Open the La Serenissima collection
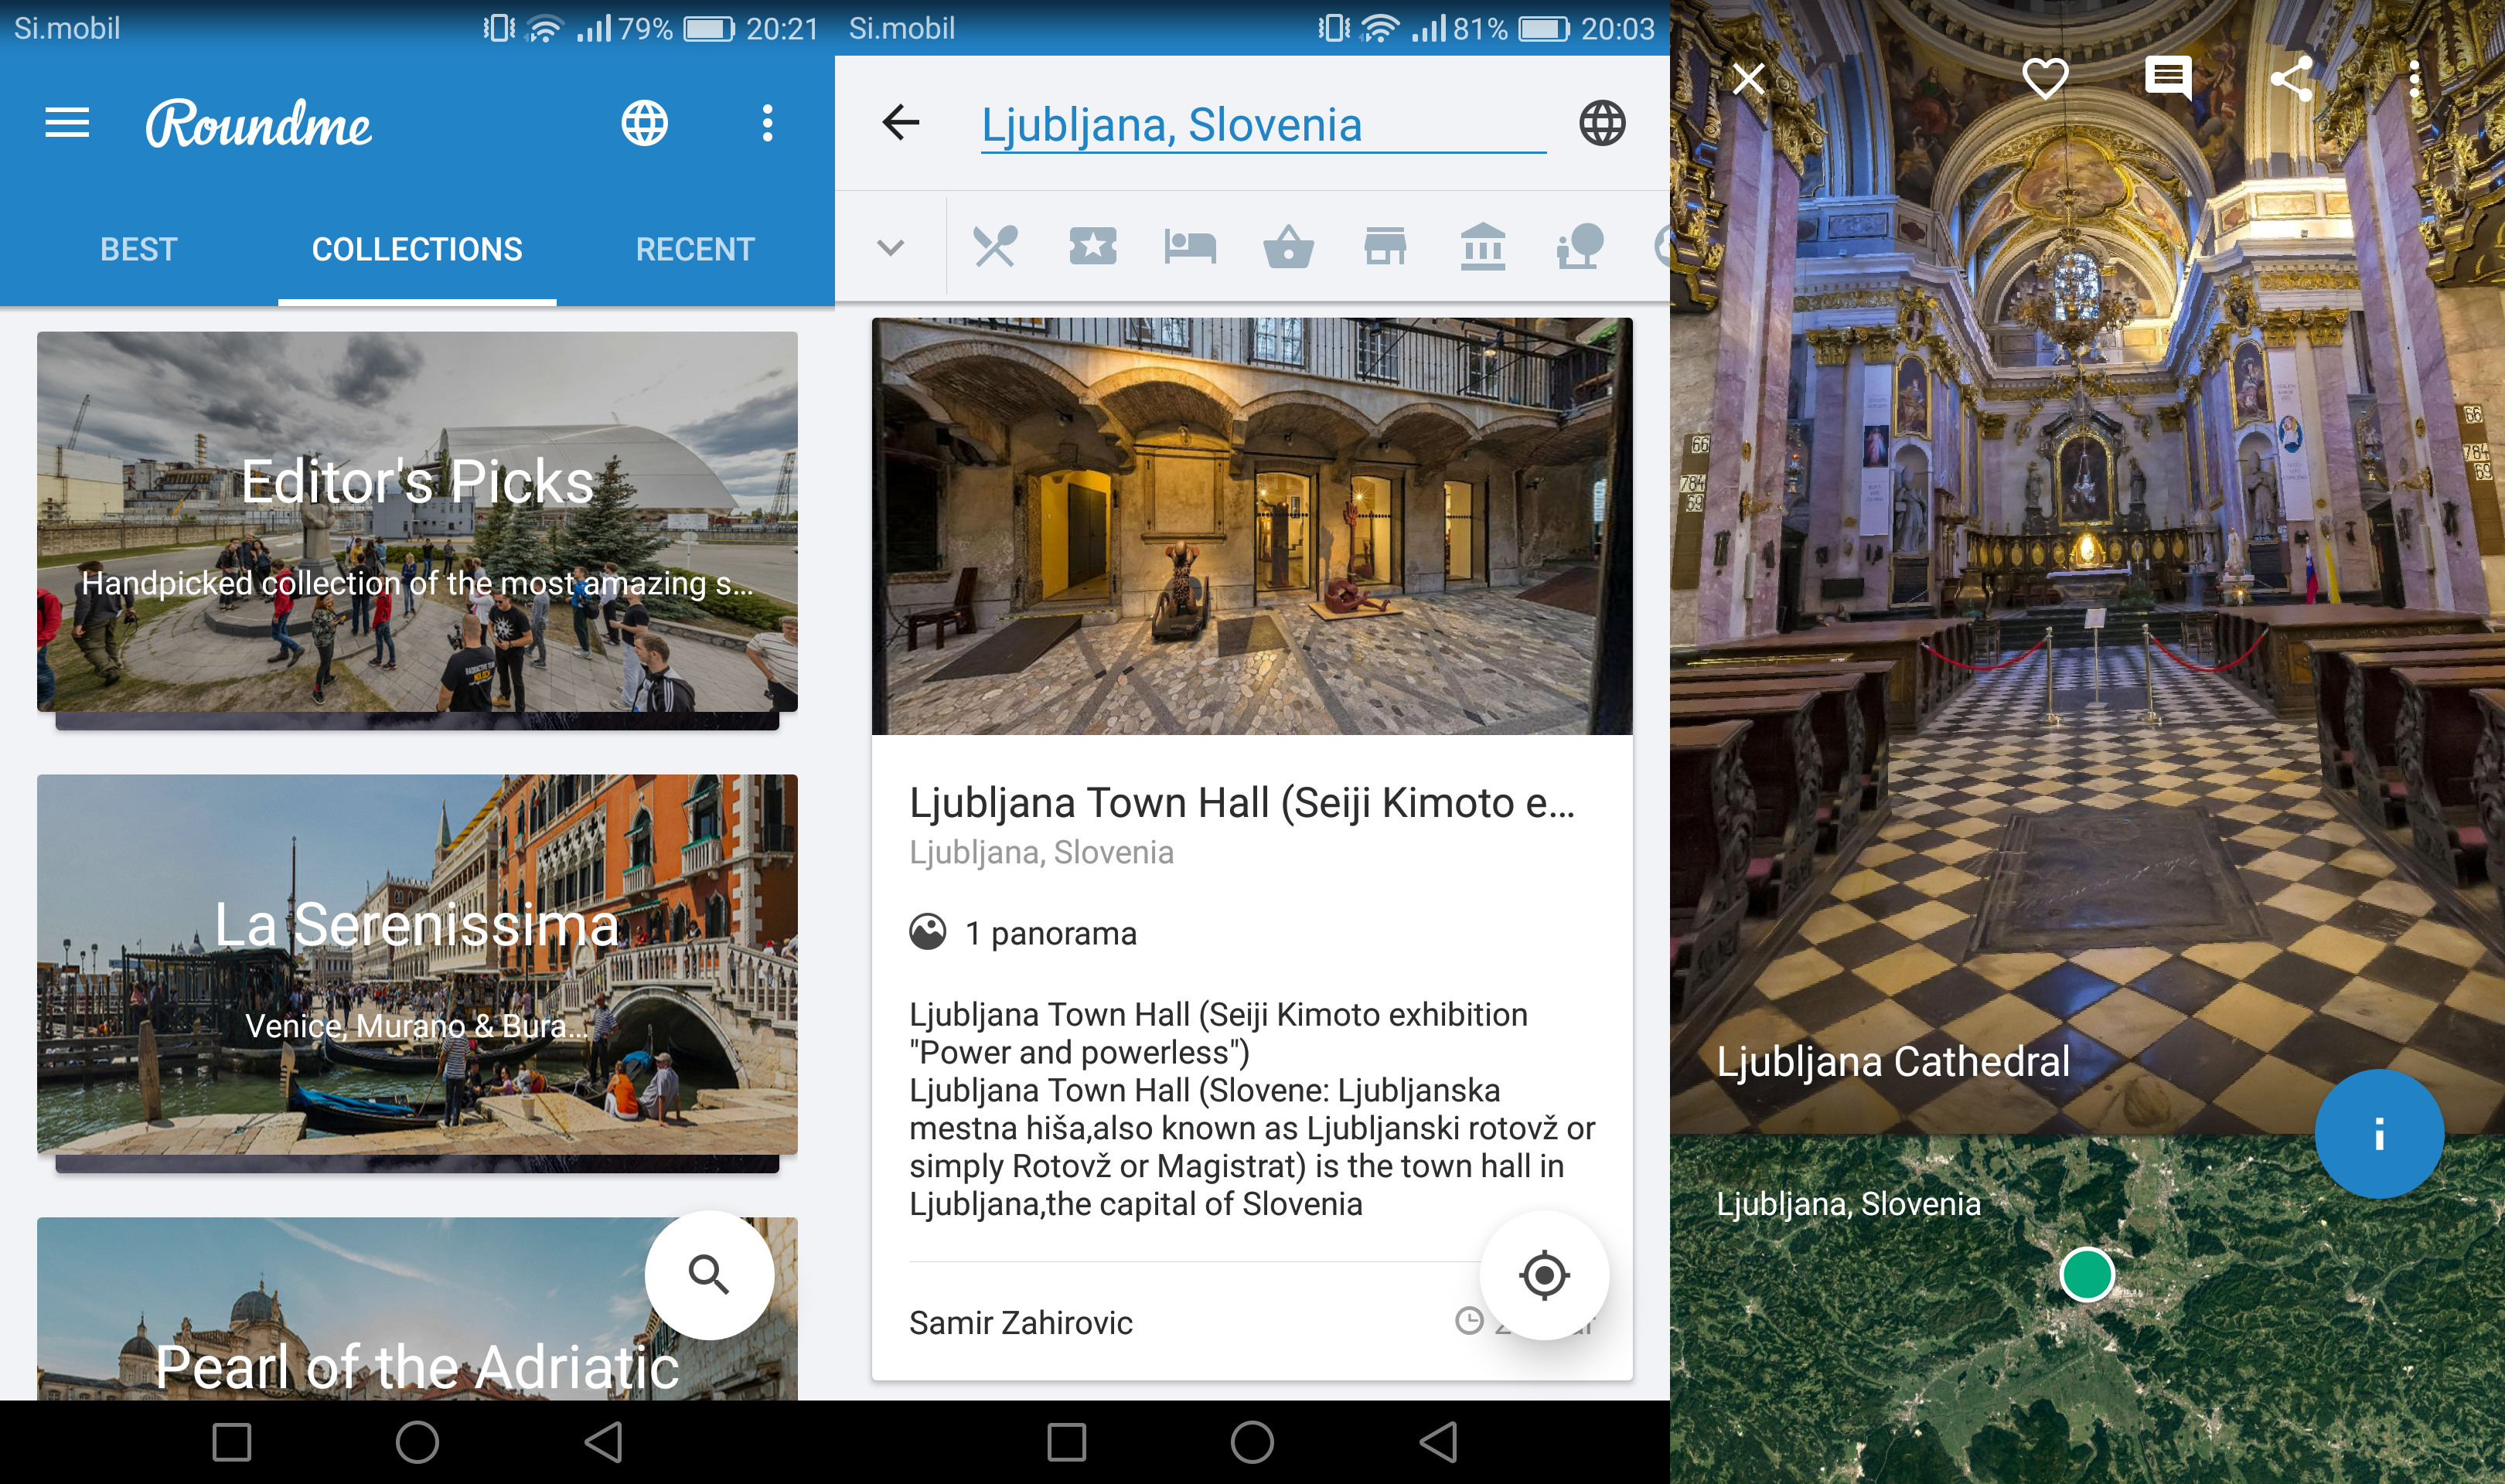This screenshot has width=2505, height=1484. pyautogui.click(x=417, y=964)
